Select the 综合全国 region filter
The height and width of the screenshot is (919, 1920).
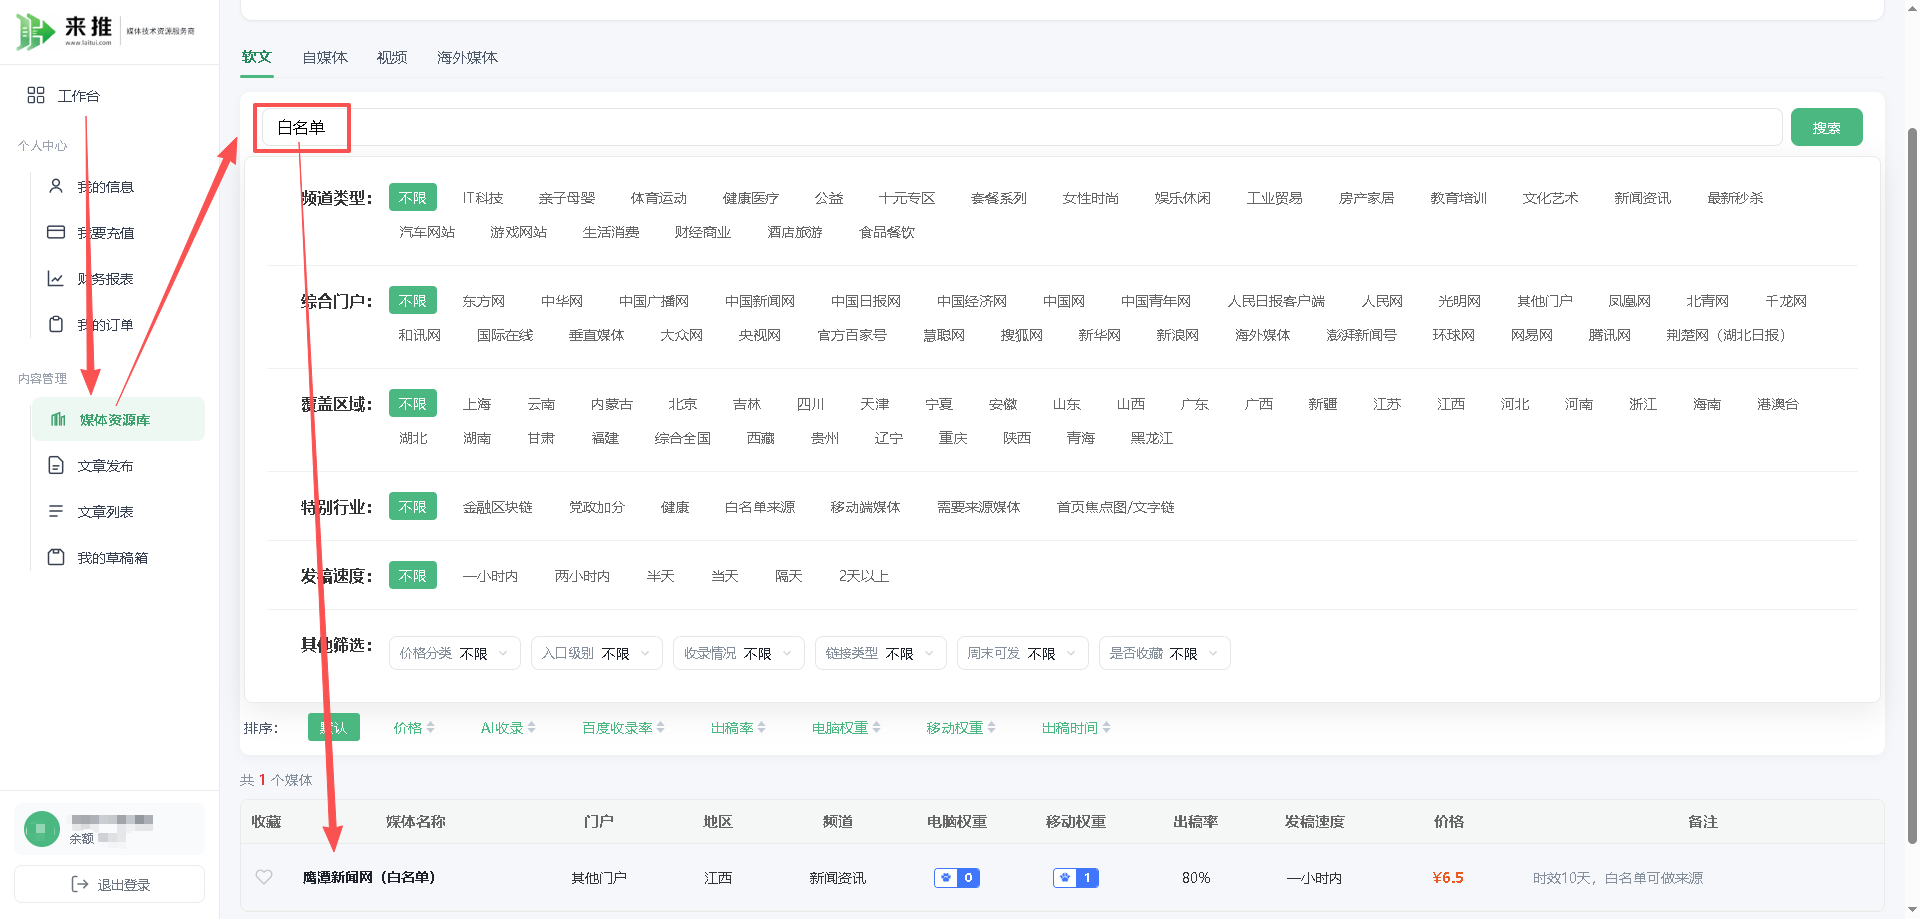(683, 438)
